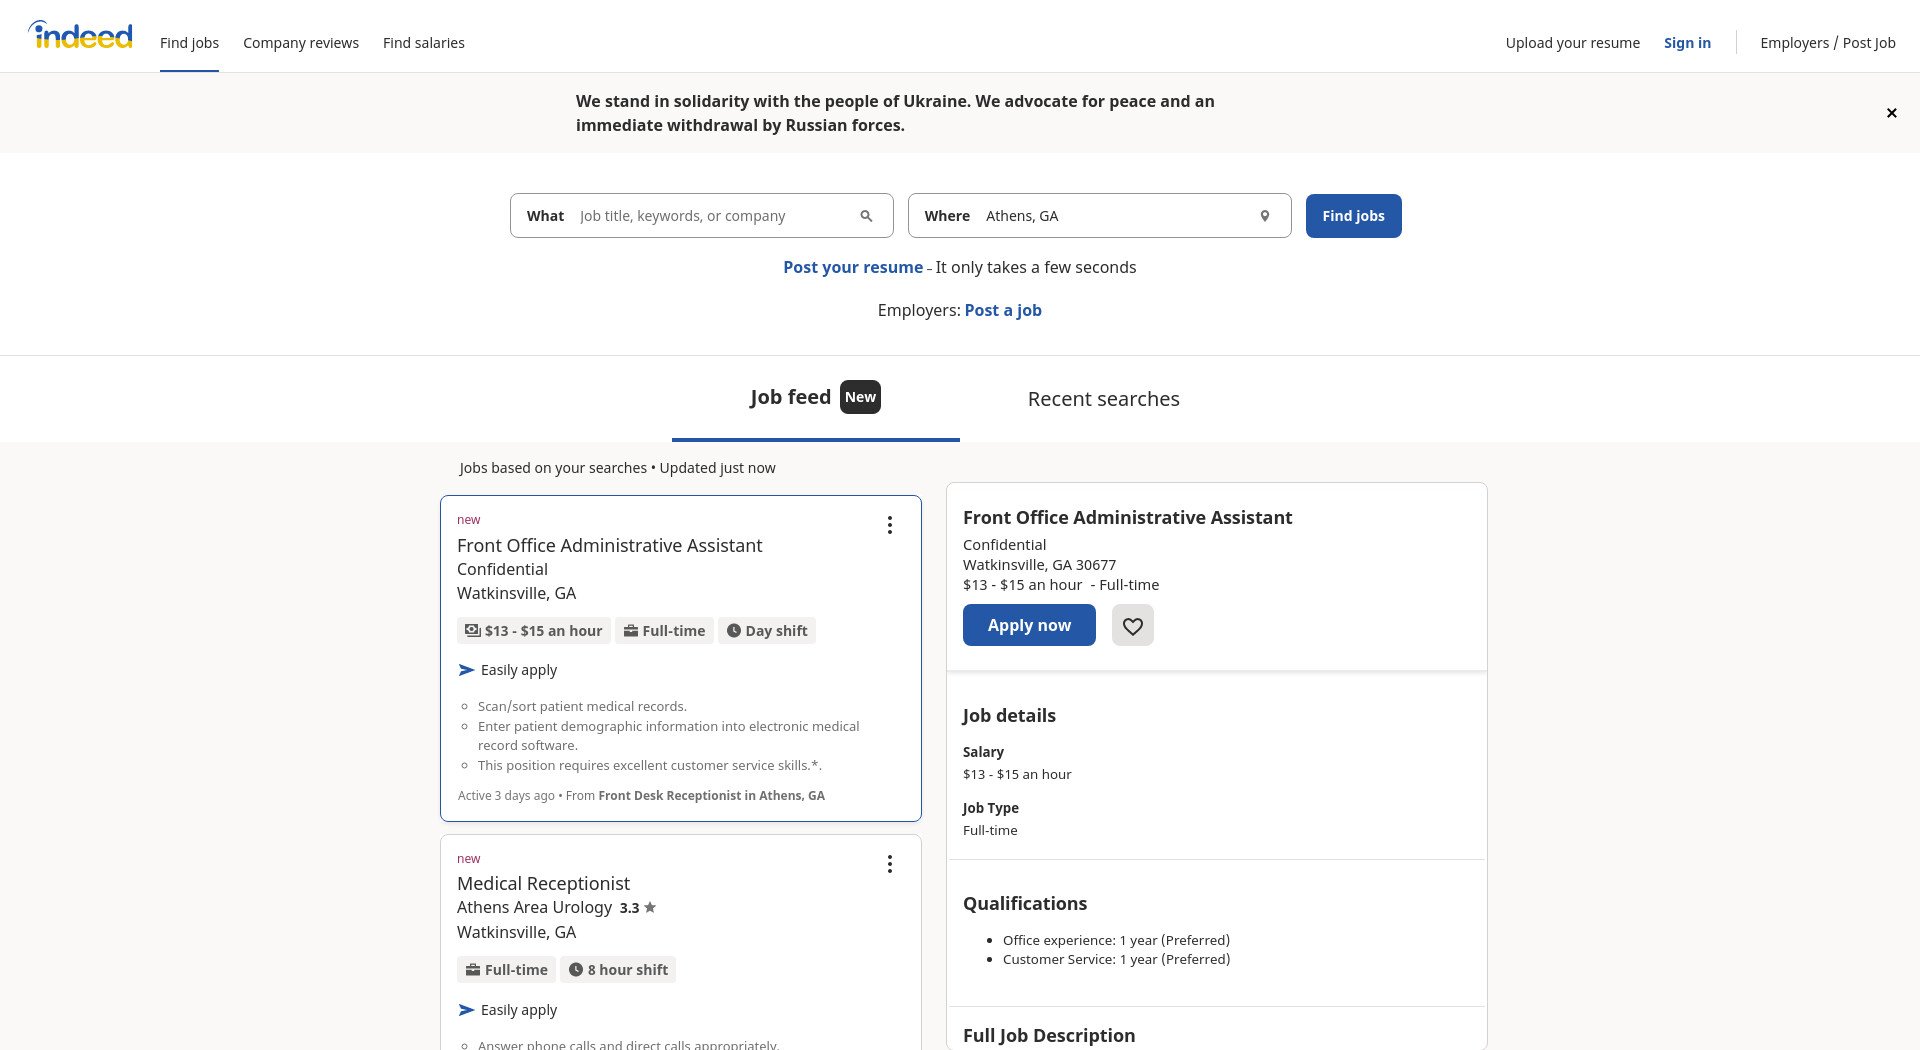The height and width of the screenshot is (1050, 1920).
Task: Click the Watkinsville, GA 30677 location text
Action: point(1039,565)
